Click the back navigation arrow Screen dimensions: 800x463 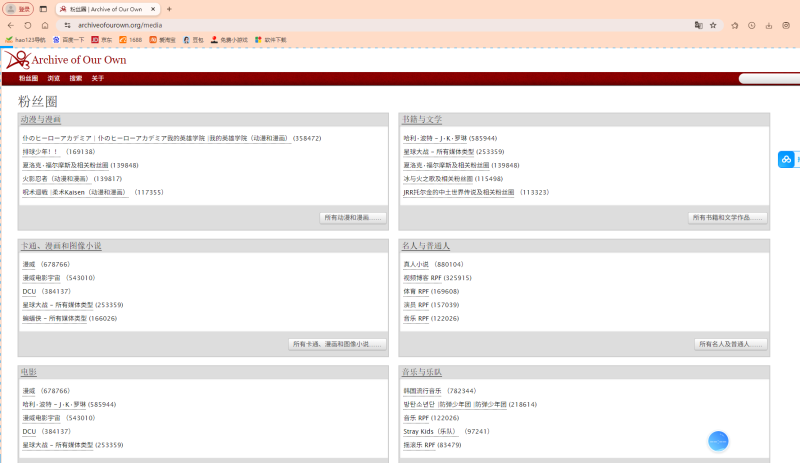(11, 25)
